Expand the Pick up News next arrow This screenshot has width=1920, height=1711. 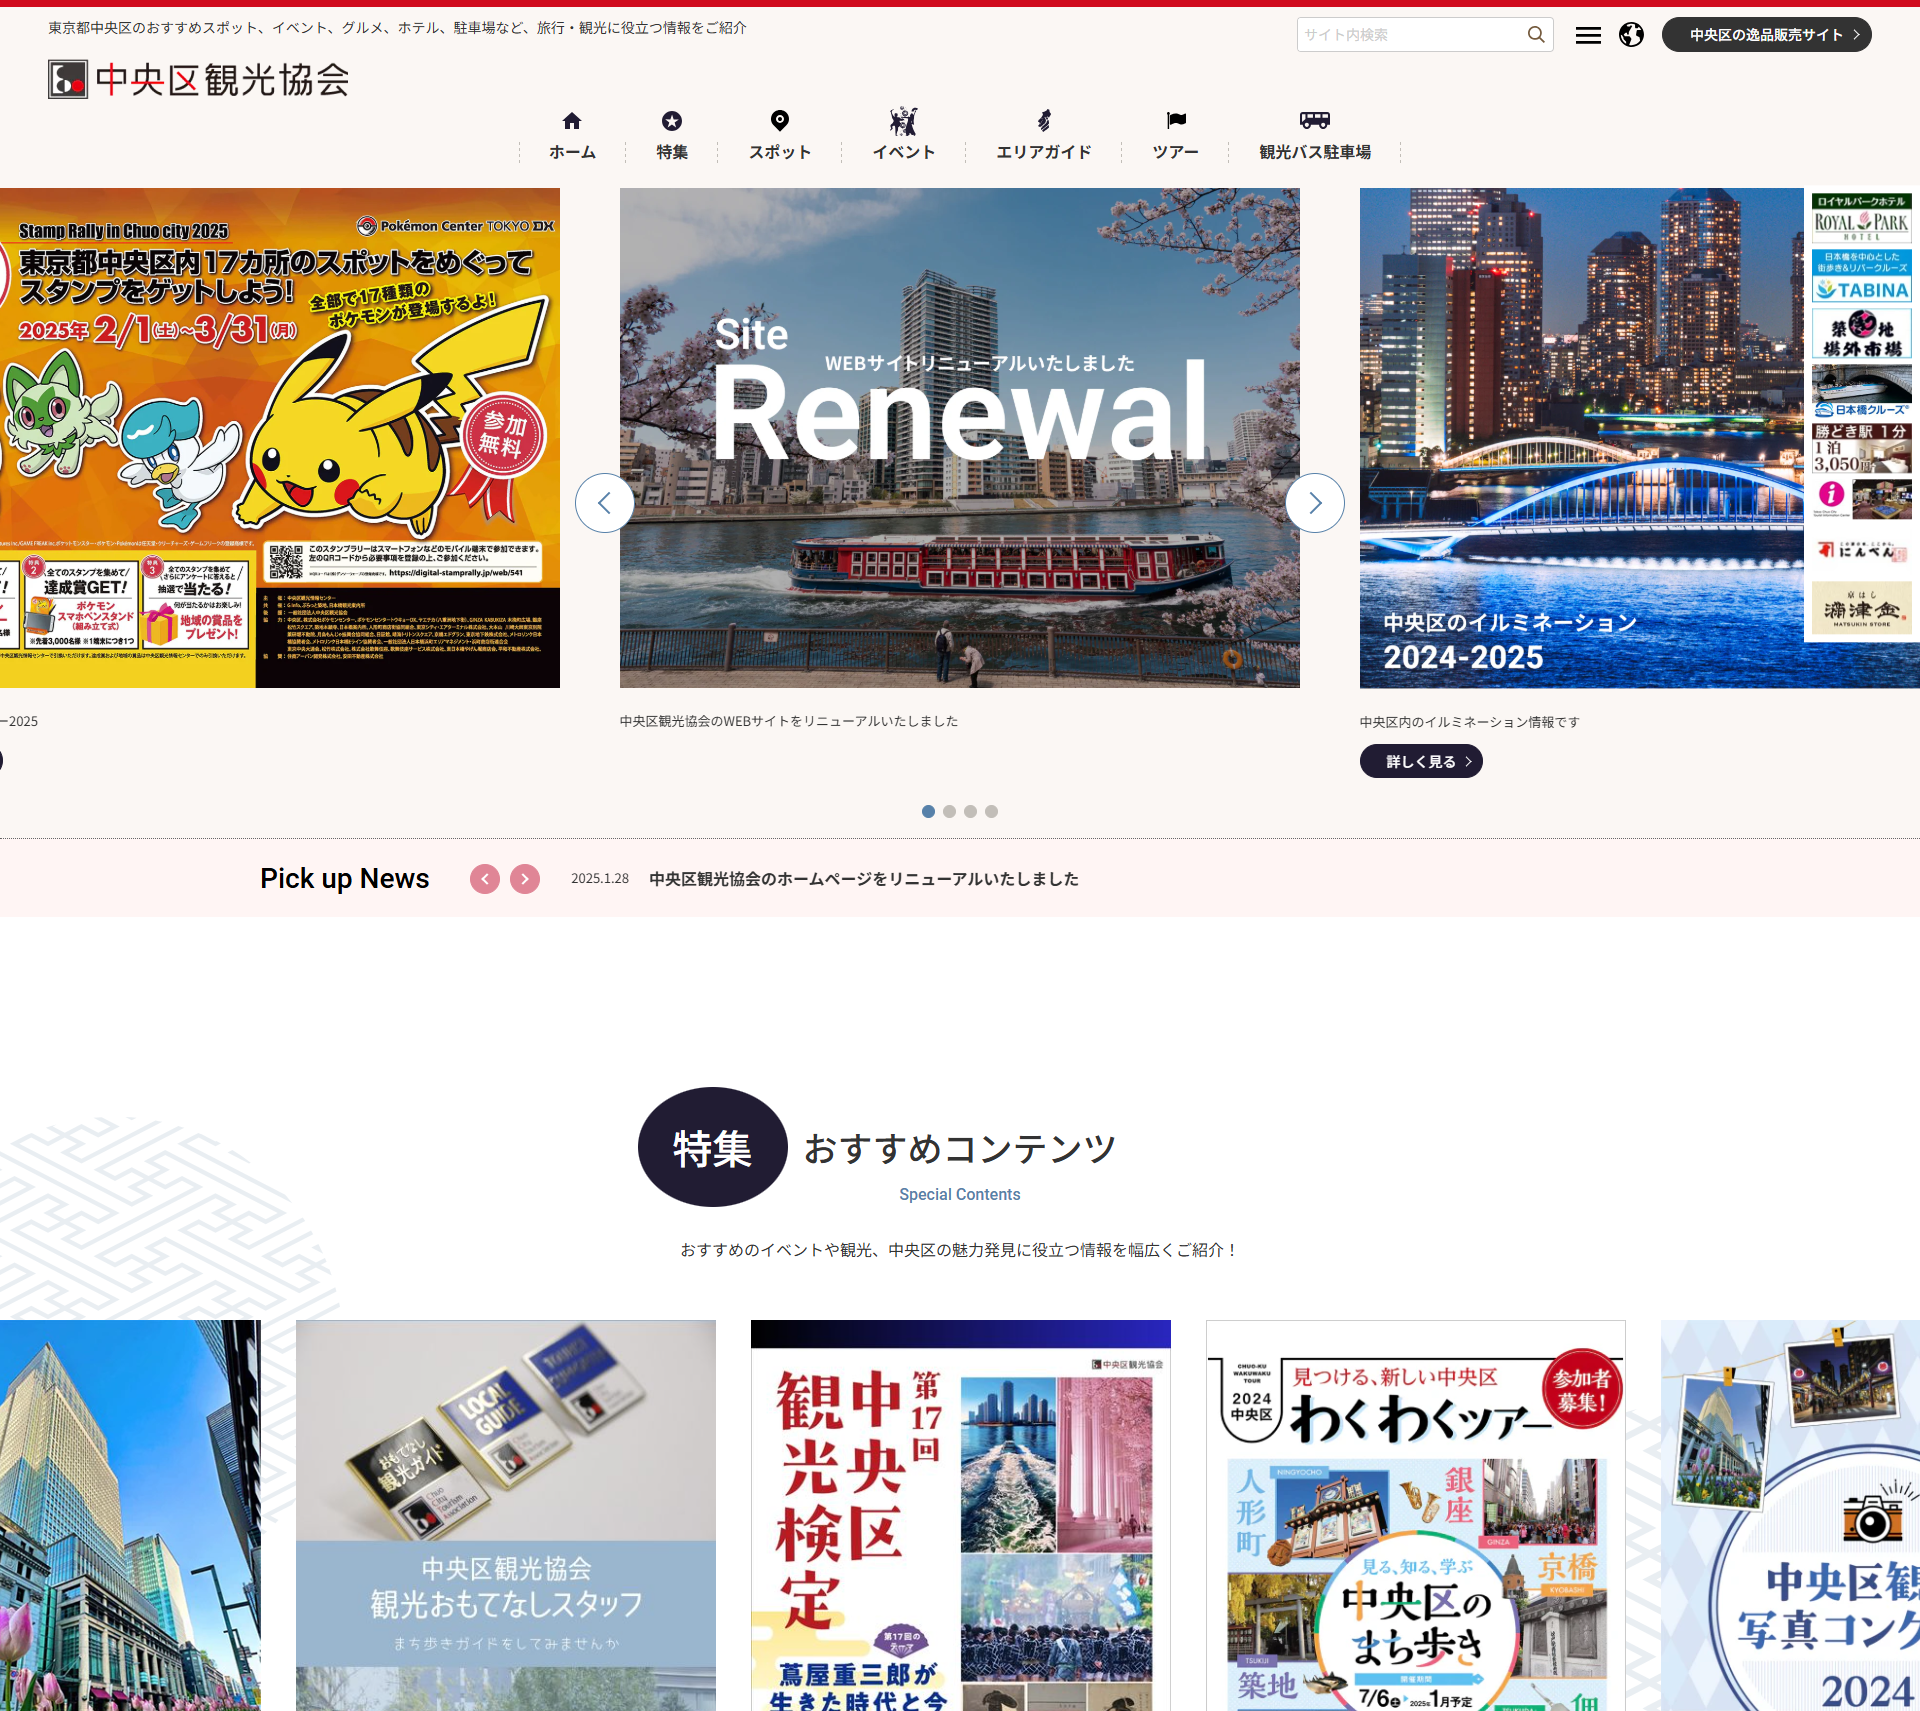coord(528,879)
